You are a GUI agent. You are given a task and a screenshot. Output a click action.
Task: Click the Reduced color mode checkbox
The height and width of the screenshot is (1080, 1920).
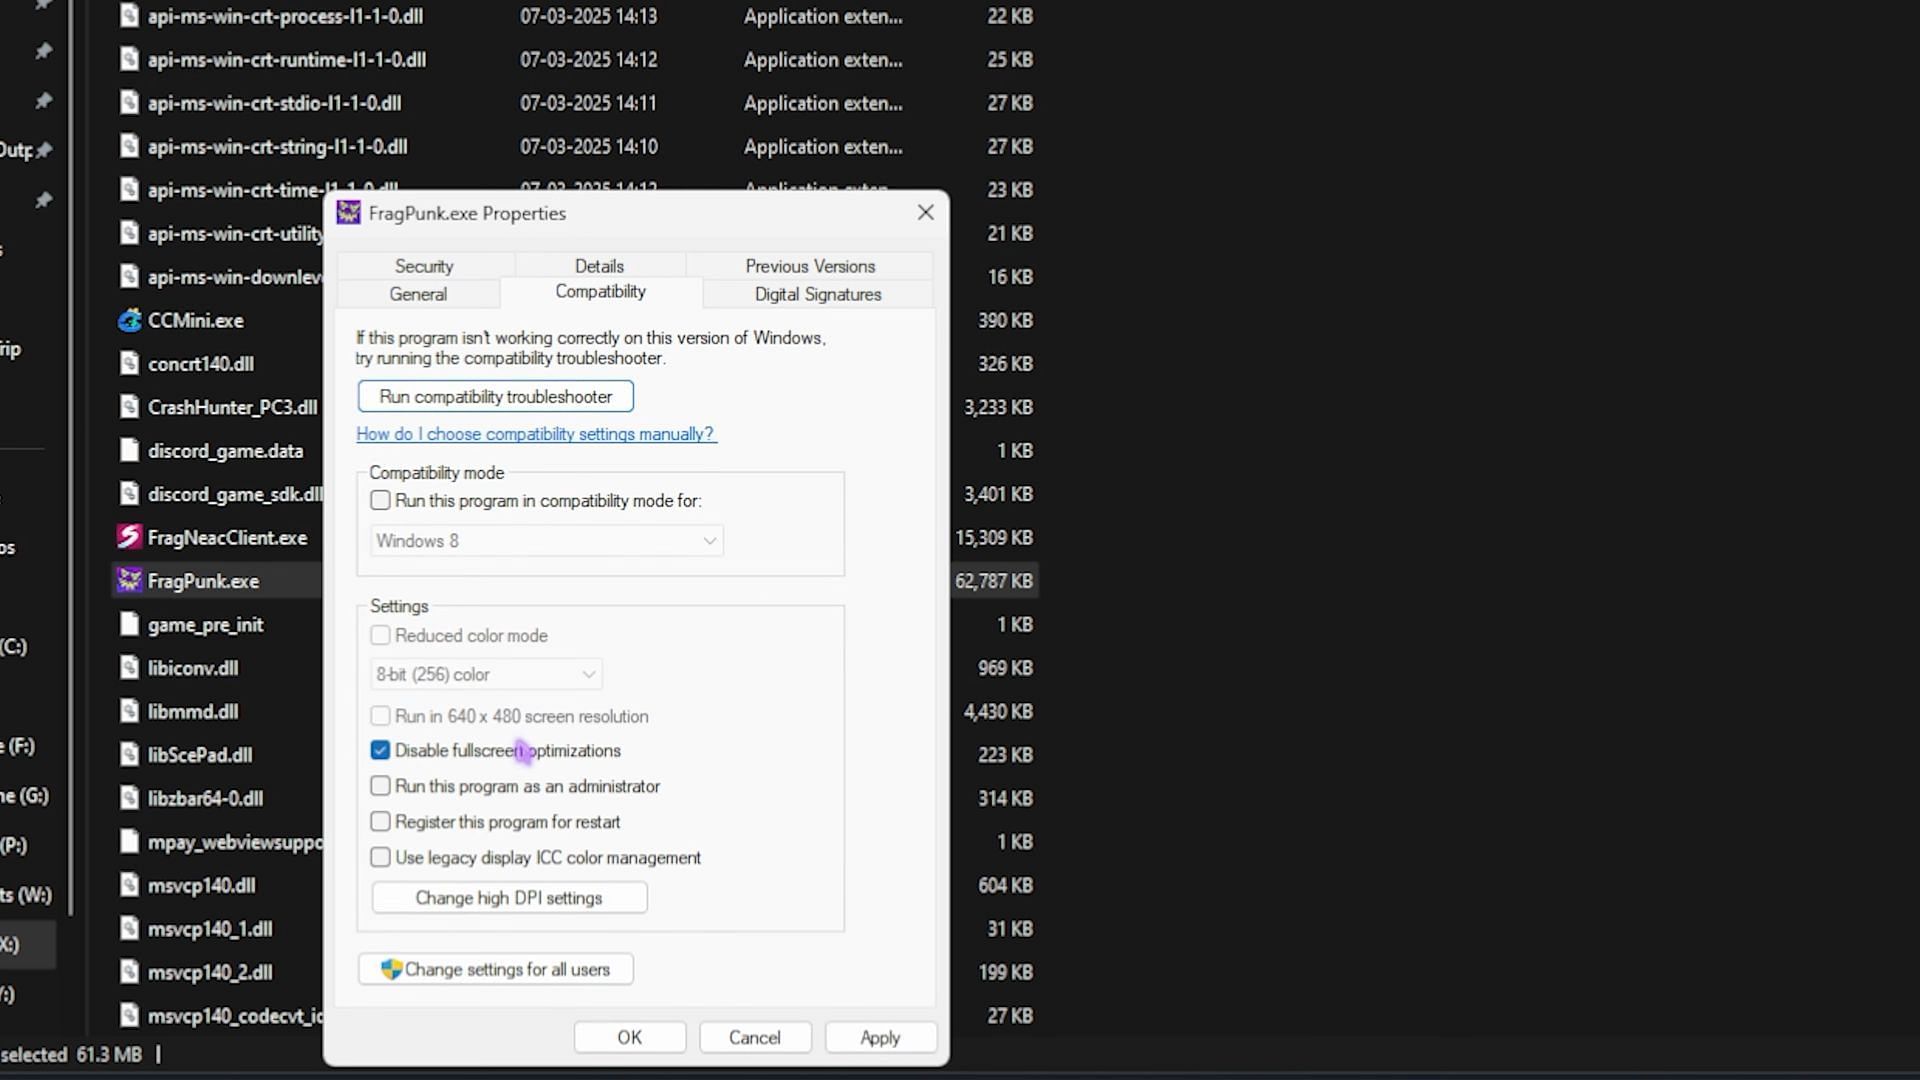pos(380,635)
